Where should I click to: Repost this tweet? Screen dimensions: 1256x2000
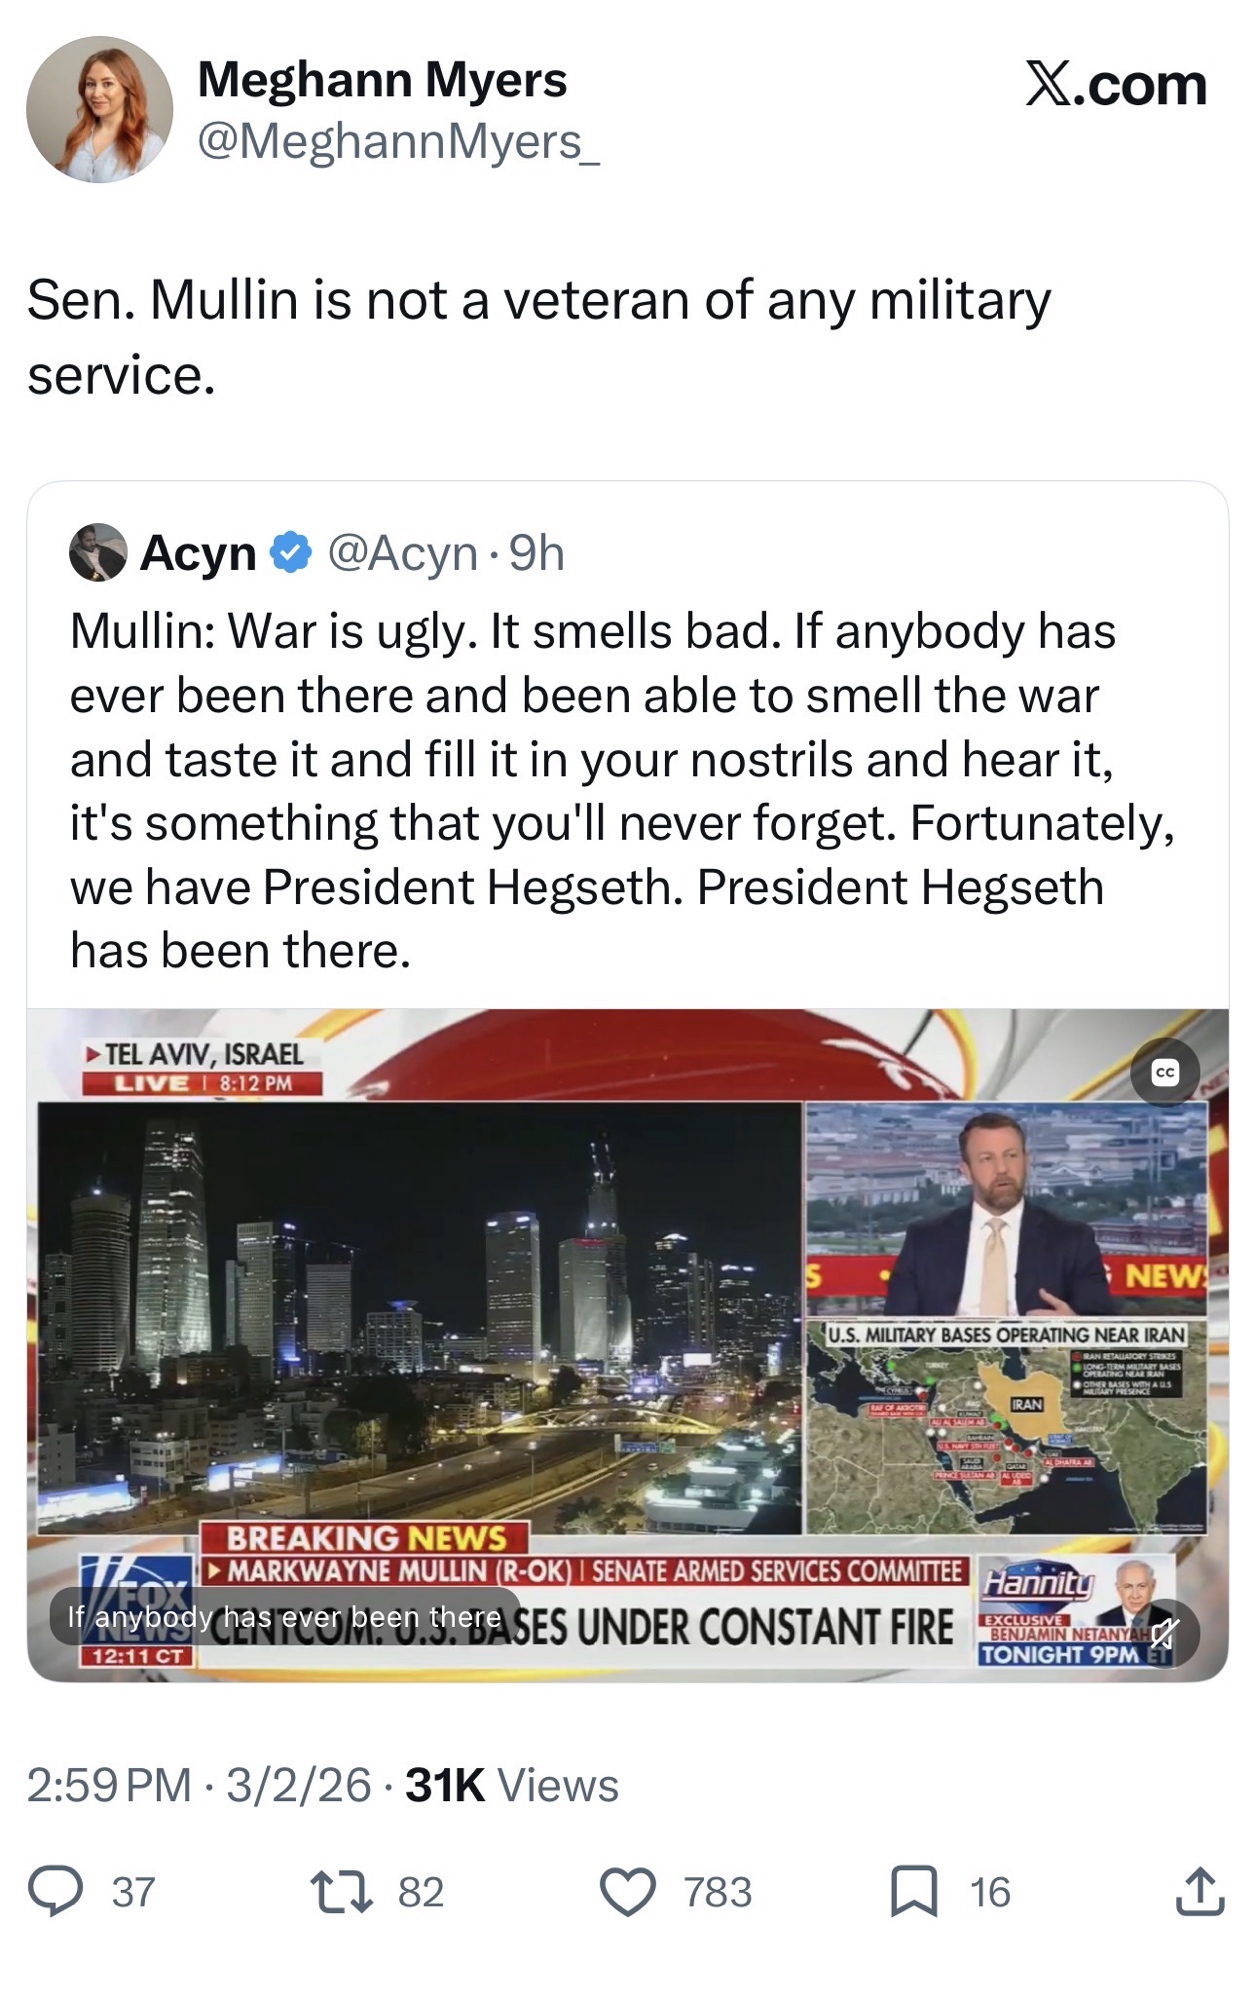click(342, 1891)
